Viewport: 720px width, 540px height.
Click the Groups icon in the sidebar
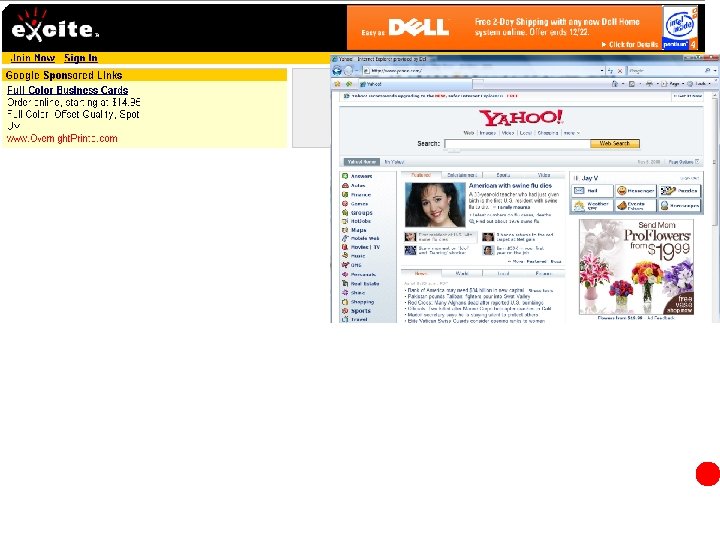click(345, 213)
